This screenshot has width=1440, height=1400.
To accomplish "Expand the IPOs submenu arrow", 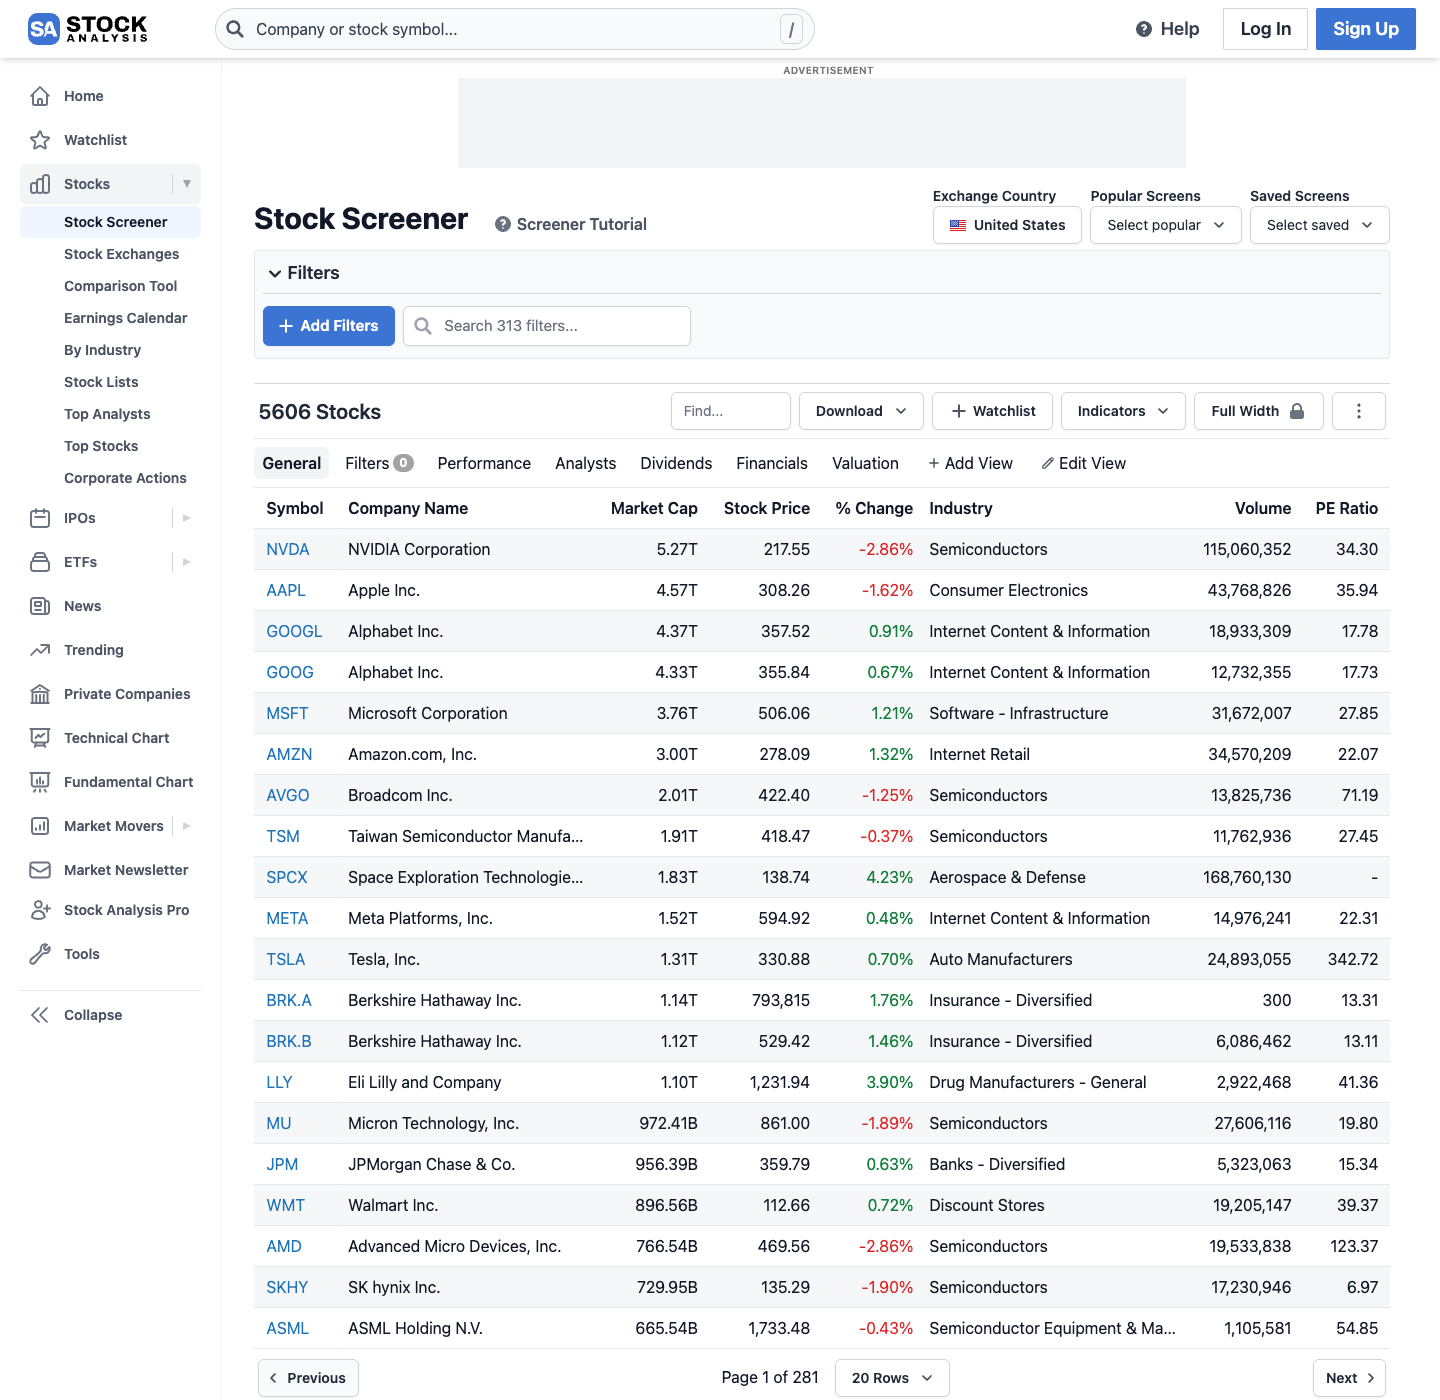I will 187,518.
